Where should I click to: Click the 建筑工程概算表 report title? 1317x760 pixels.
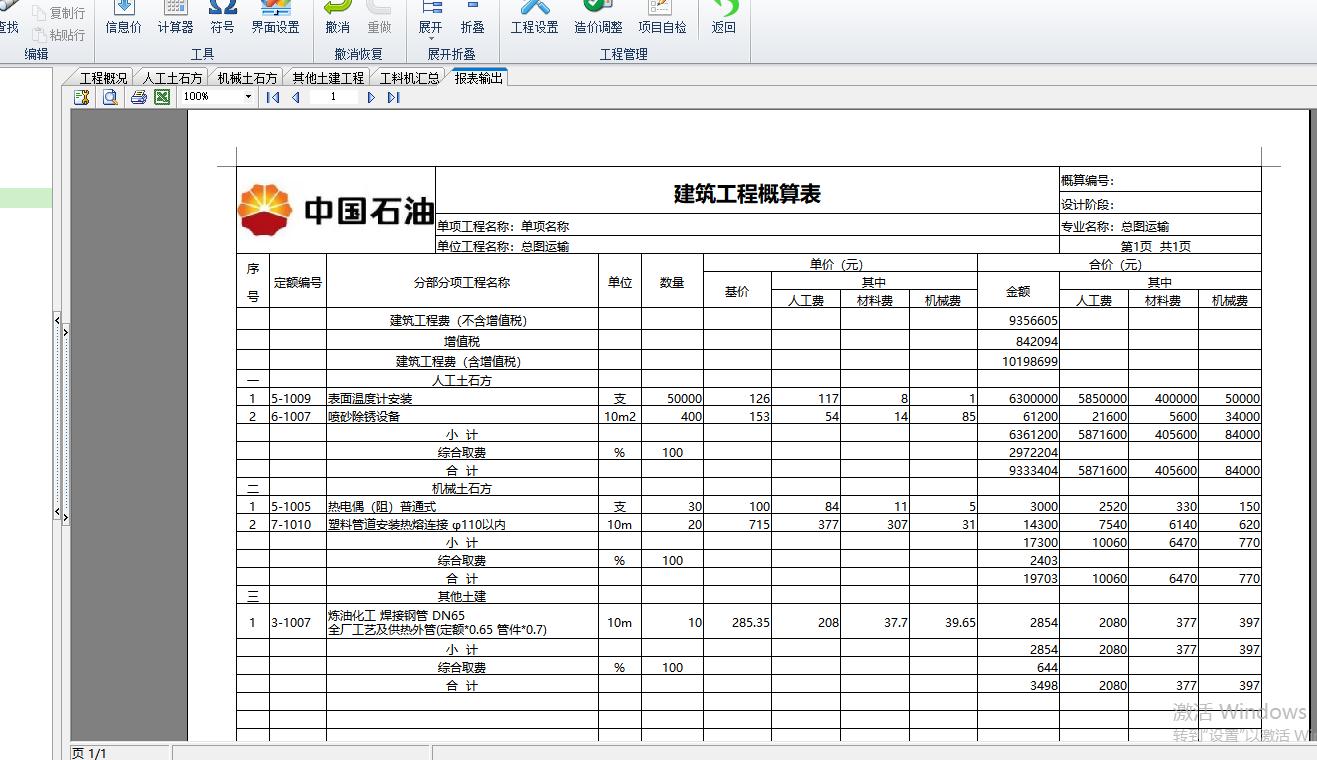(x=747, y=194)
